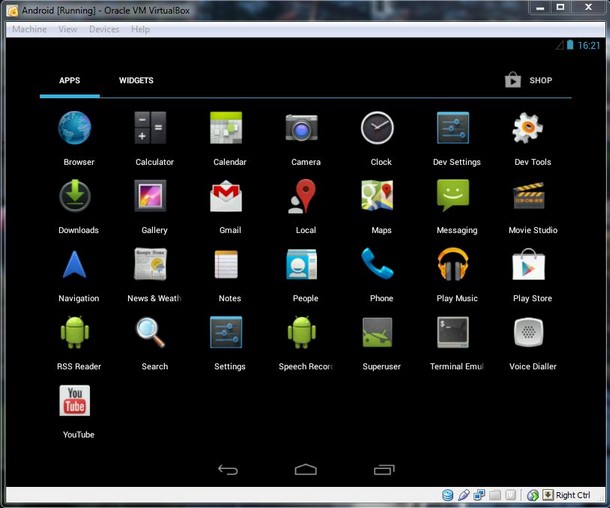Tap the recent apps button
610x508 pixels.
click(384, 470)
